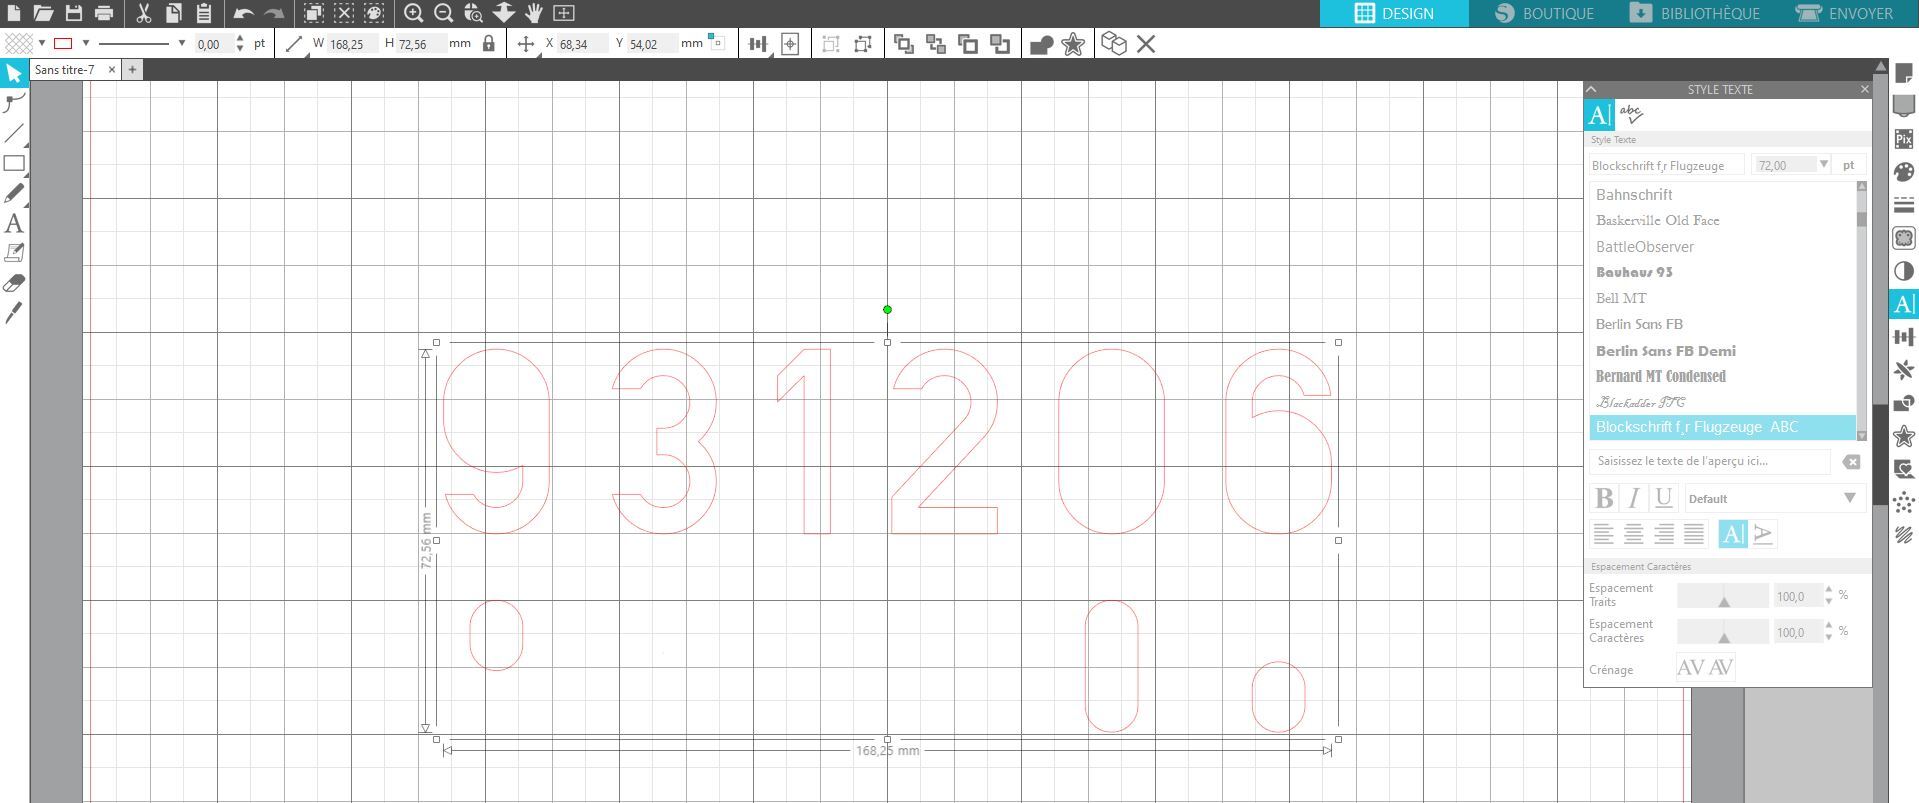The width and height of the screenshot is (1919, 803).
Task: Open the Default font style dropdown
Action: [x=1774, y=498]
